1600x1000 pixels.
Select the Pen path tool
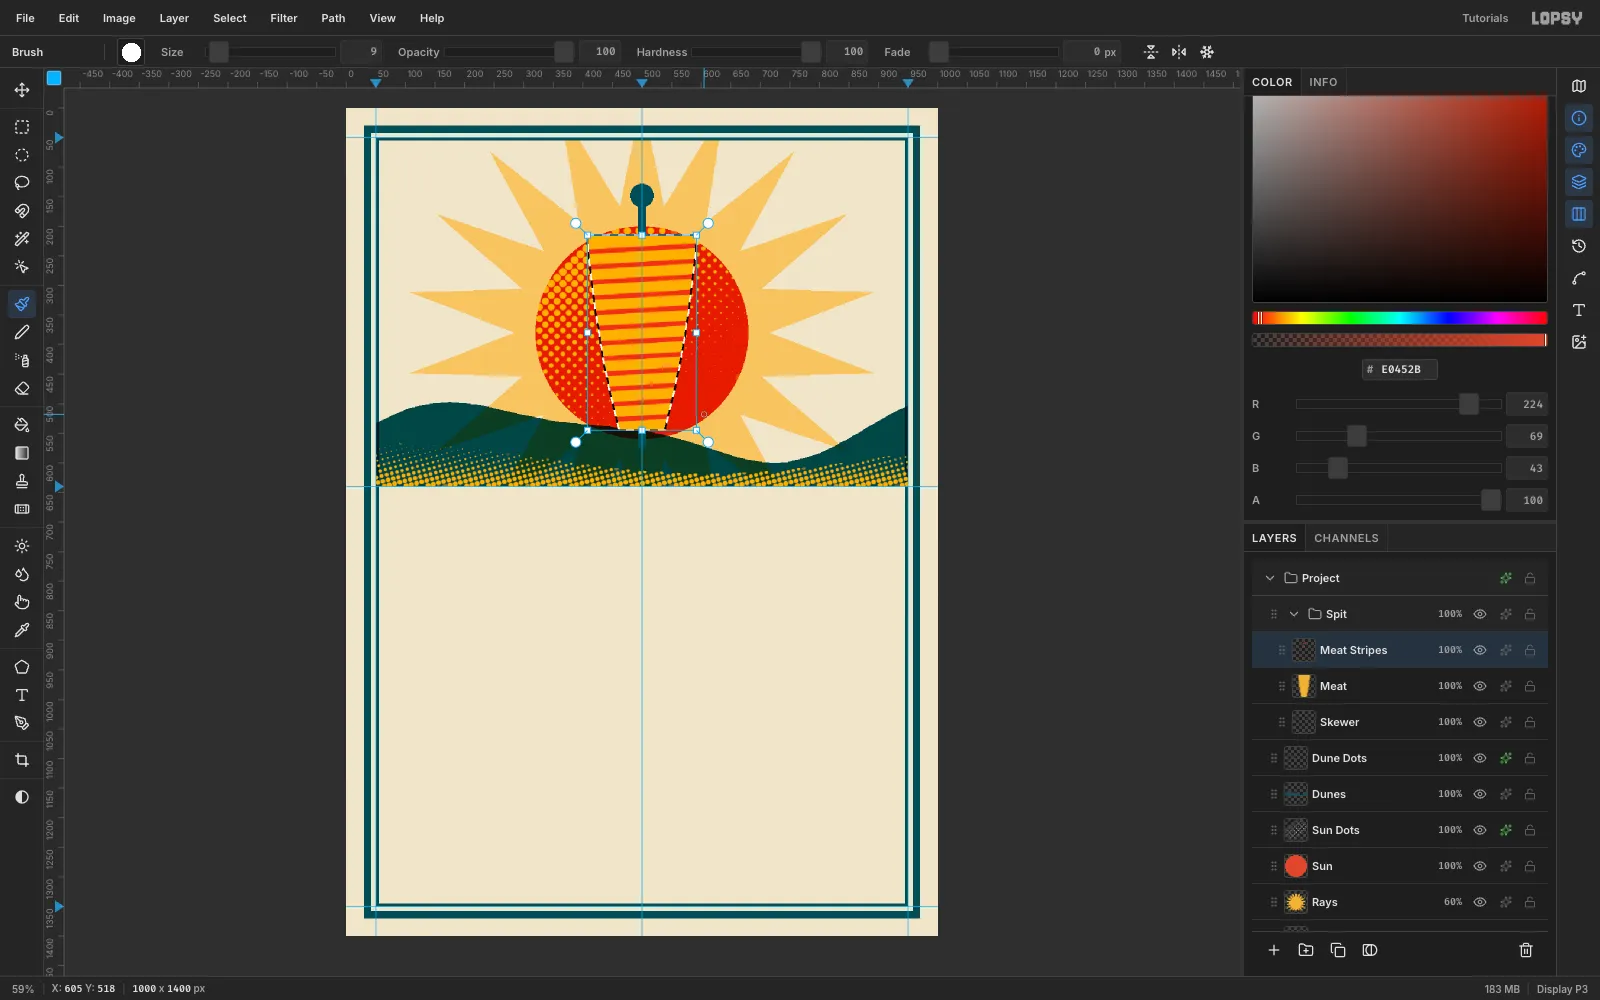pyautogui.click(x=22, y=723)
